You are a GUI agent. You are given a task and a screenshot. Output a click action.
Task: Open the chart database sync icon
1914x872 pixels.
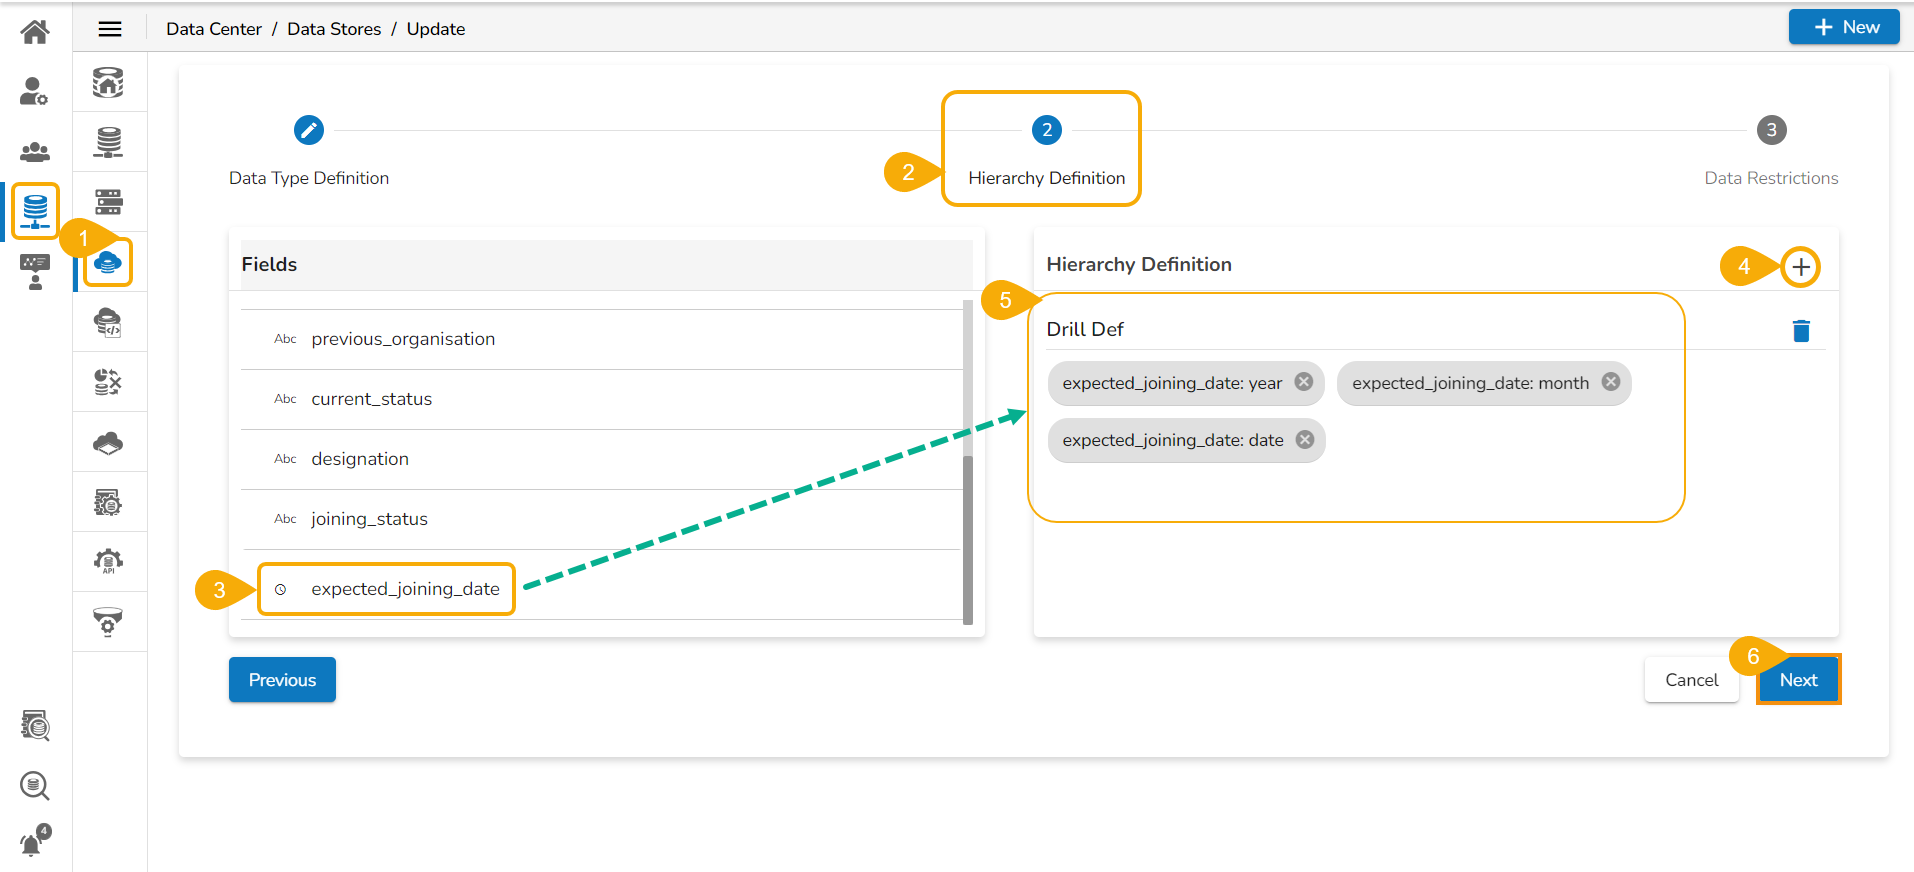pos(108,382)
